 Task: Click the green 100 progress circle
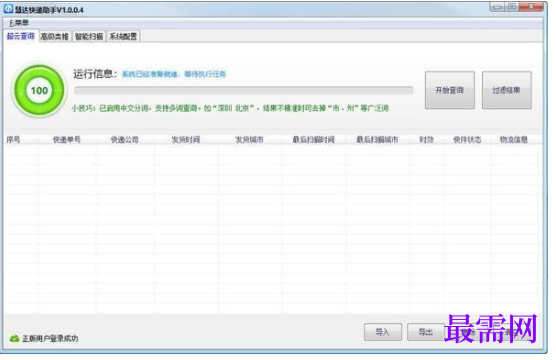coord(39,91)
